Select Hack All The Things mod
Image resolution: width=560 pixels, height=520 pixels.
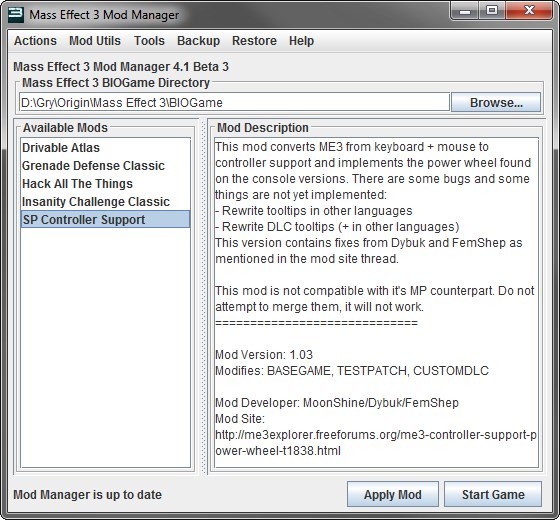tap(105, 184)
